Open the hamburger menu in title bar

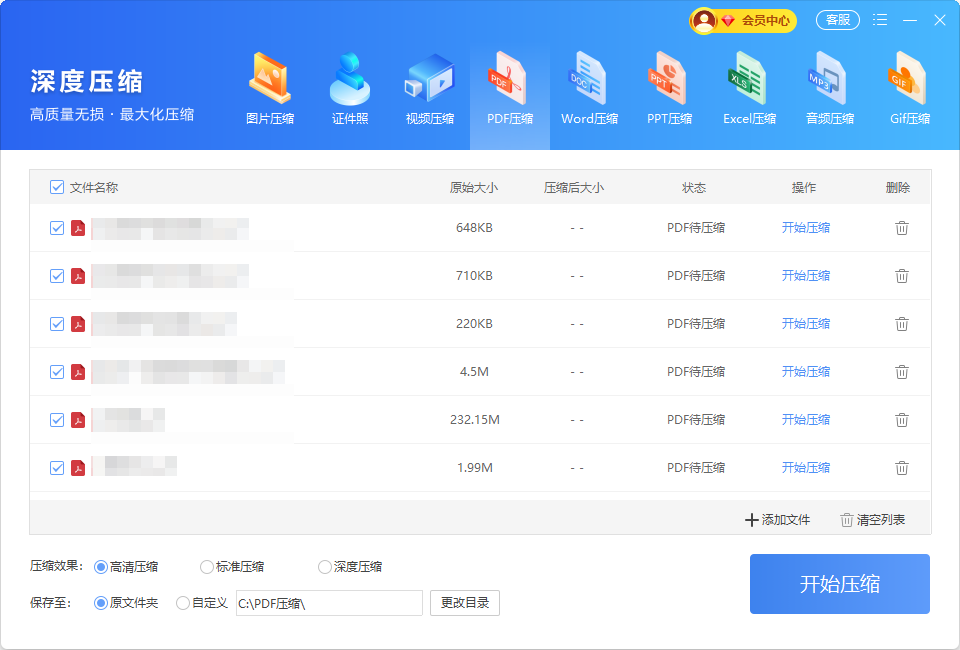pos(880,20)
